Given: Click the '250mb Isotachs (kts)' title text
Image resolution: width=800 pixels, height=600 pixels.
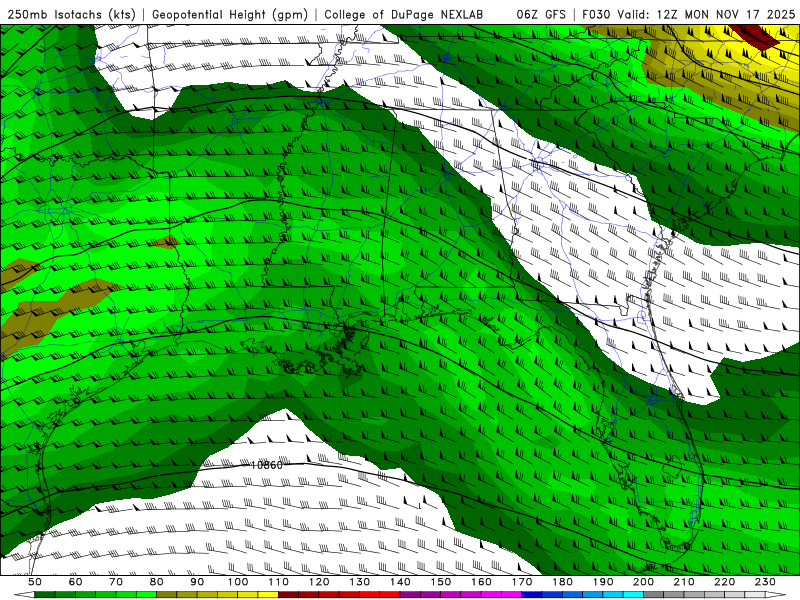Looking at the screenshot, I should (72, 15).
